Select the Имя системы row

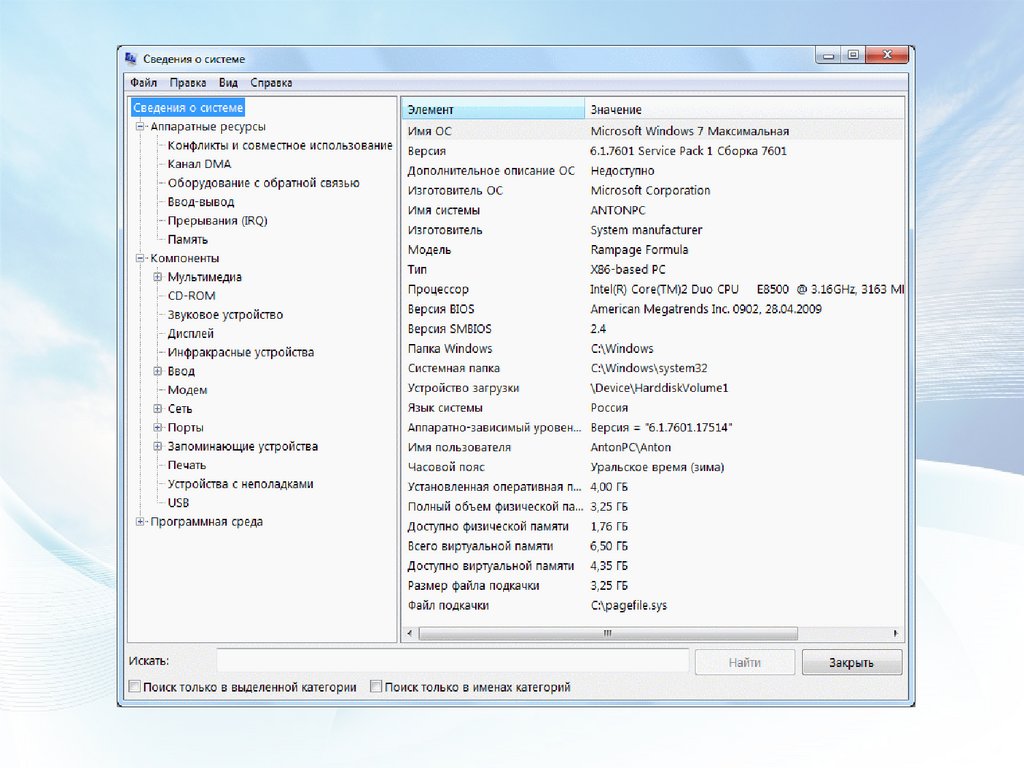653,210
